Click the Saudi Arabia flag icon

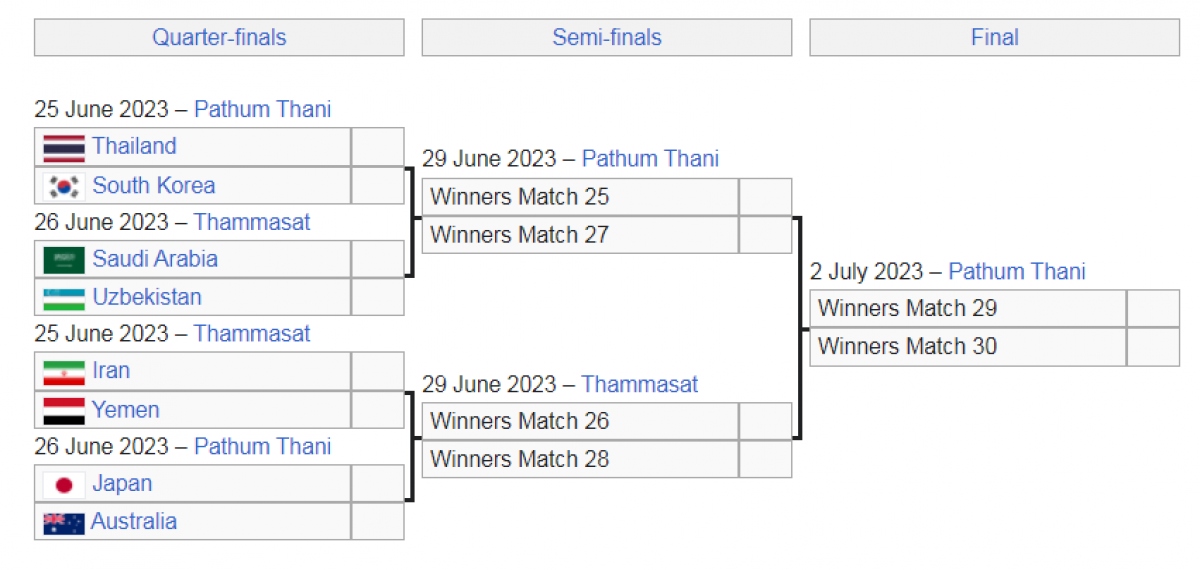pos(64,260)
